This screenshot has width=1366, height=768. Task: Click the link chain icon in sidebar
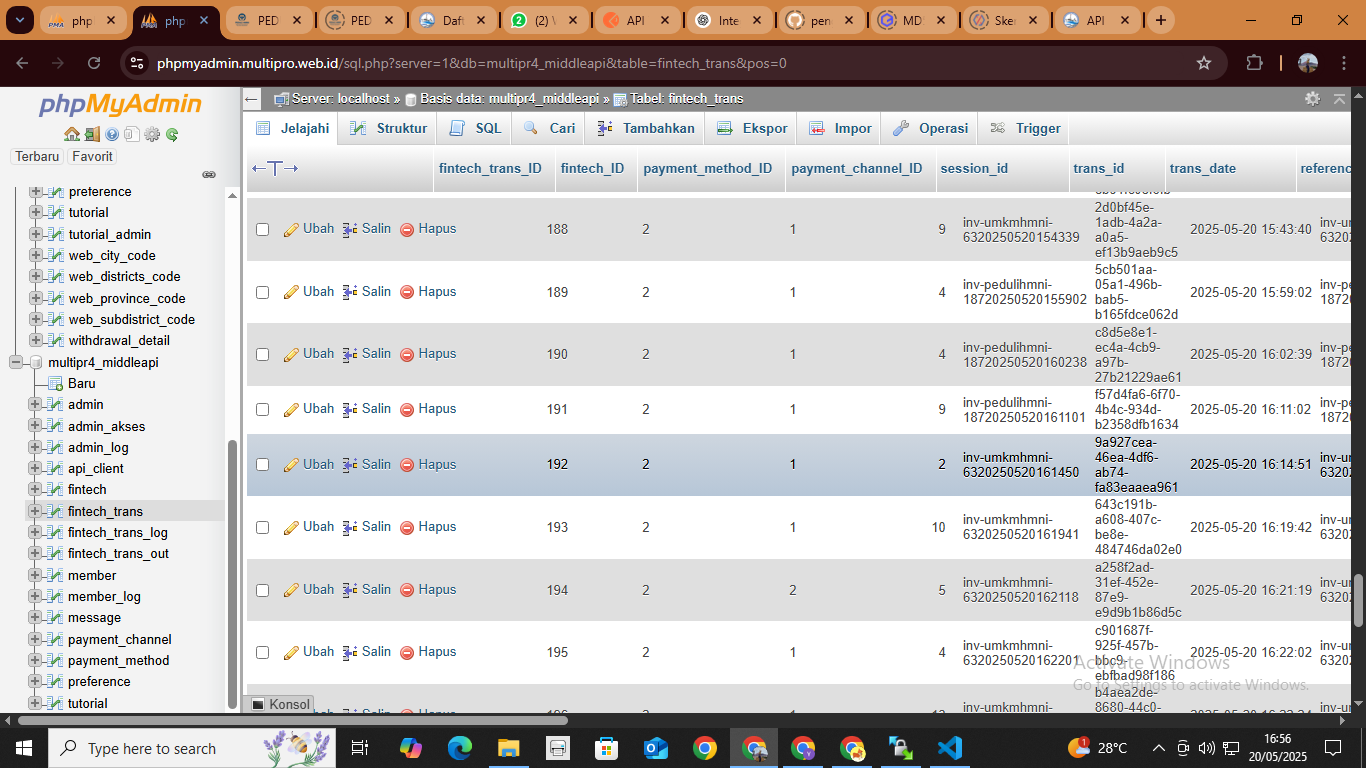tap(209, 174)
